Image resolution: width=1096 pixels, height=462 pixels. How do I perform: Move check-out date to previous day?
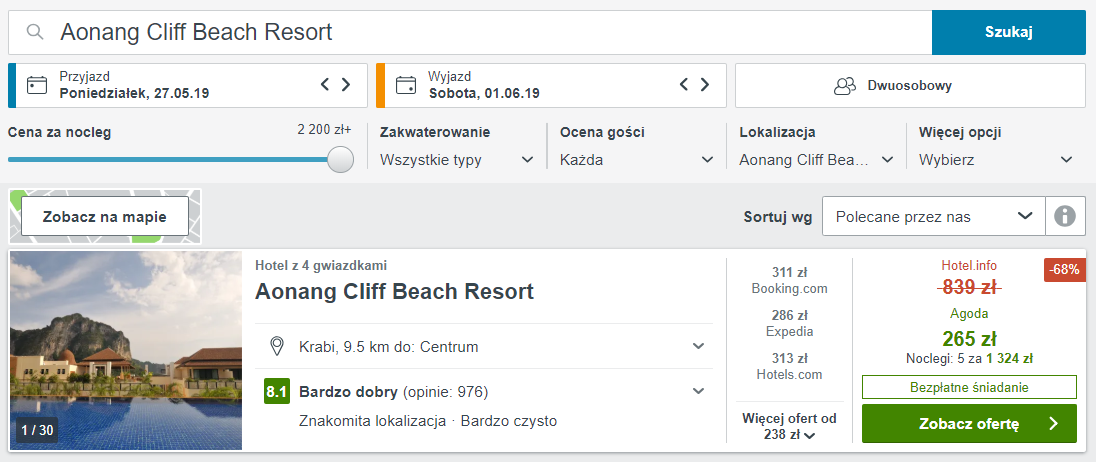tap(684, 85)
